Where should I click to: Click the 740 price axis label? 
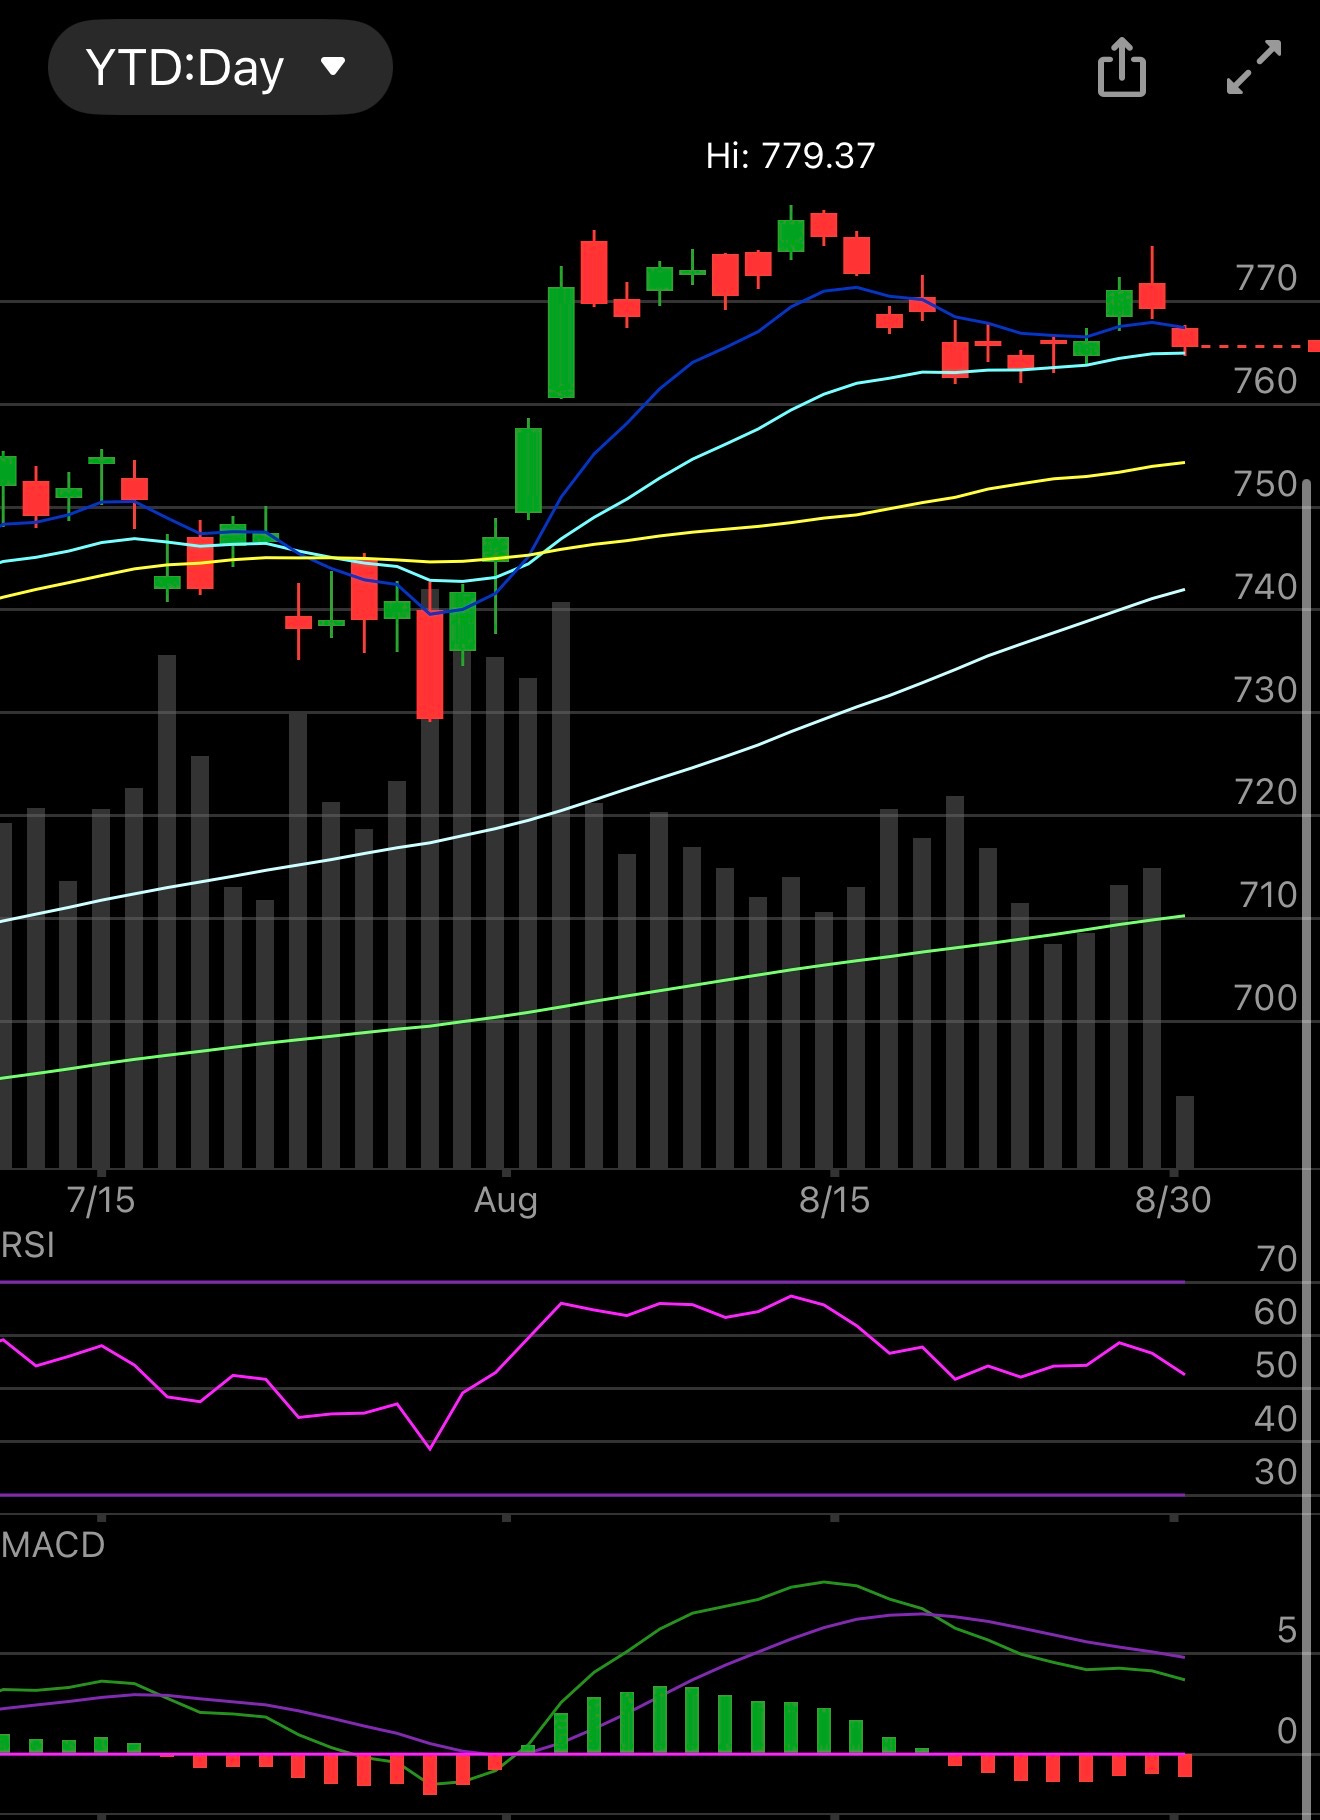(1266, 587)
